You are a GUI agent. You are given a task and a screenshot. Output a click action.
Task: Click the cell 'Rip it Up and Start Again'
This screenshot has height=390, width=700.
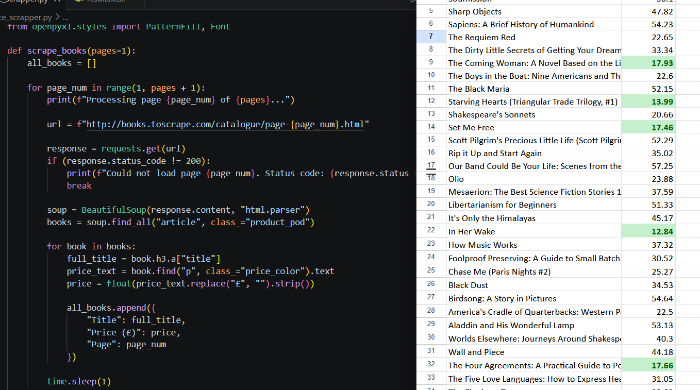click(533, 153)
